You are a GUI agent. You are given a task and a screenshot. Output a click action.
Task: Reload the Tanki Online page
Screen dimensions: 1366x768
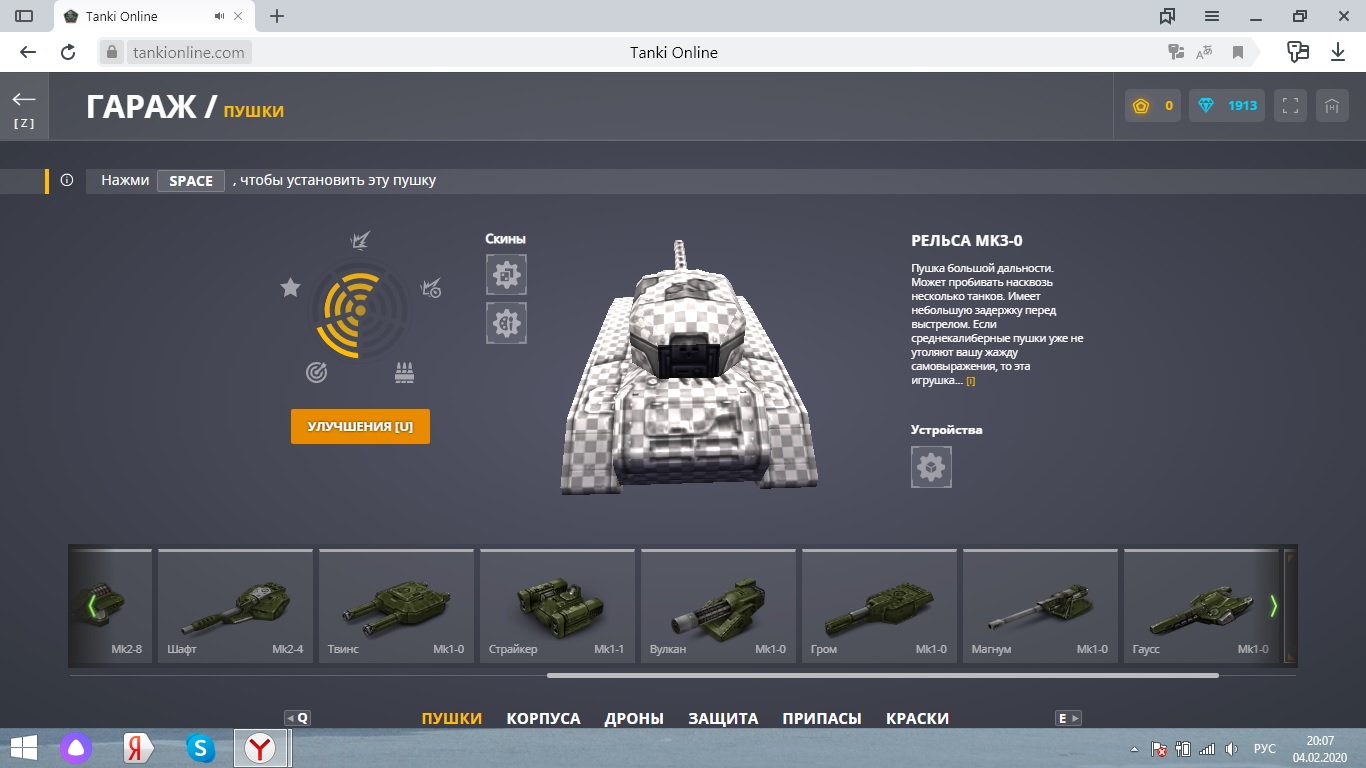pos(68,52)
